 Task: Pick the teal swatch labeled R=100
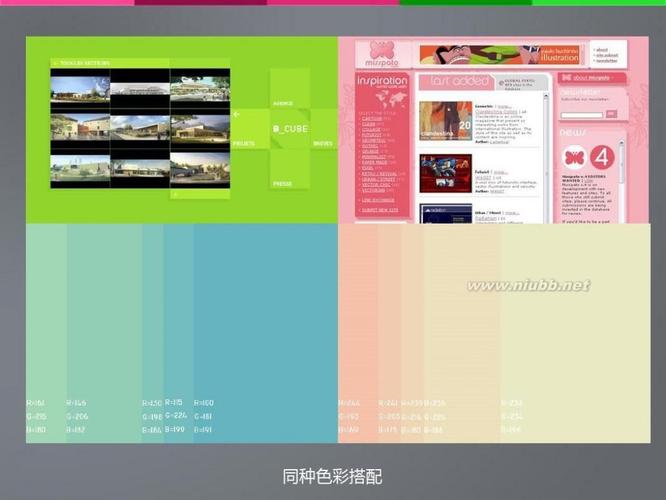pyautogui.click(x=265, y=333)
